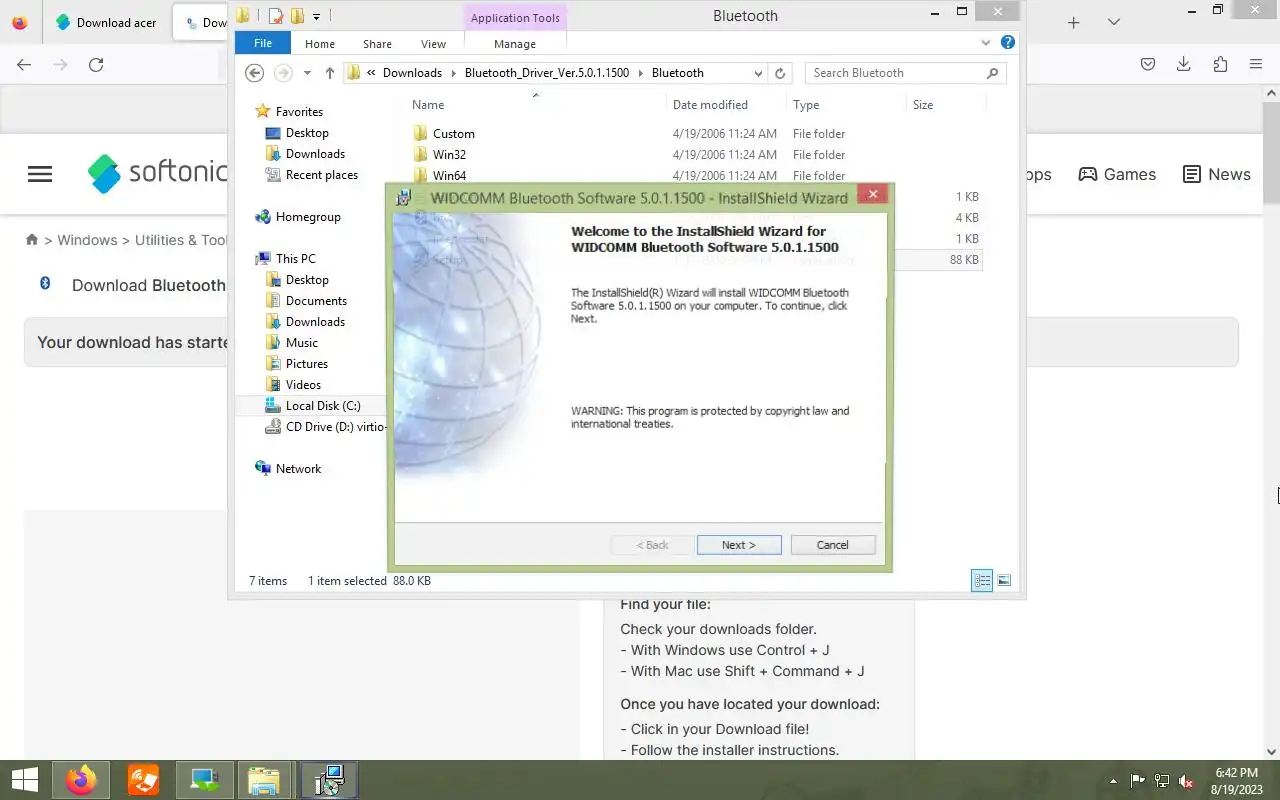
Task: Switch to Large icons view icon
Action: [x=1004, y=580]
